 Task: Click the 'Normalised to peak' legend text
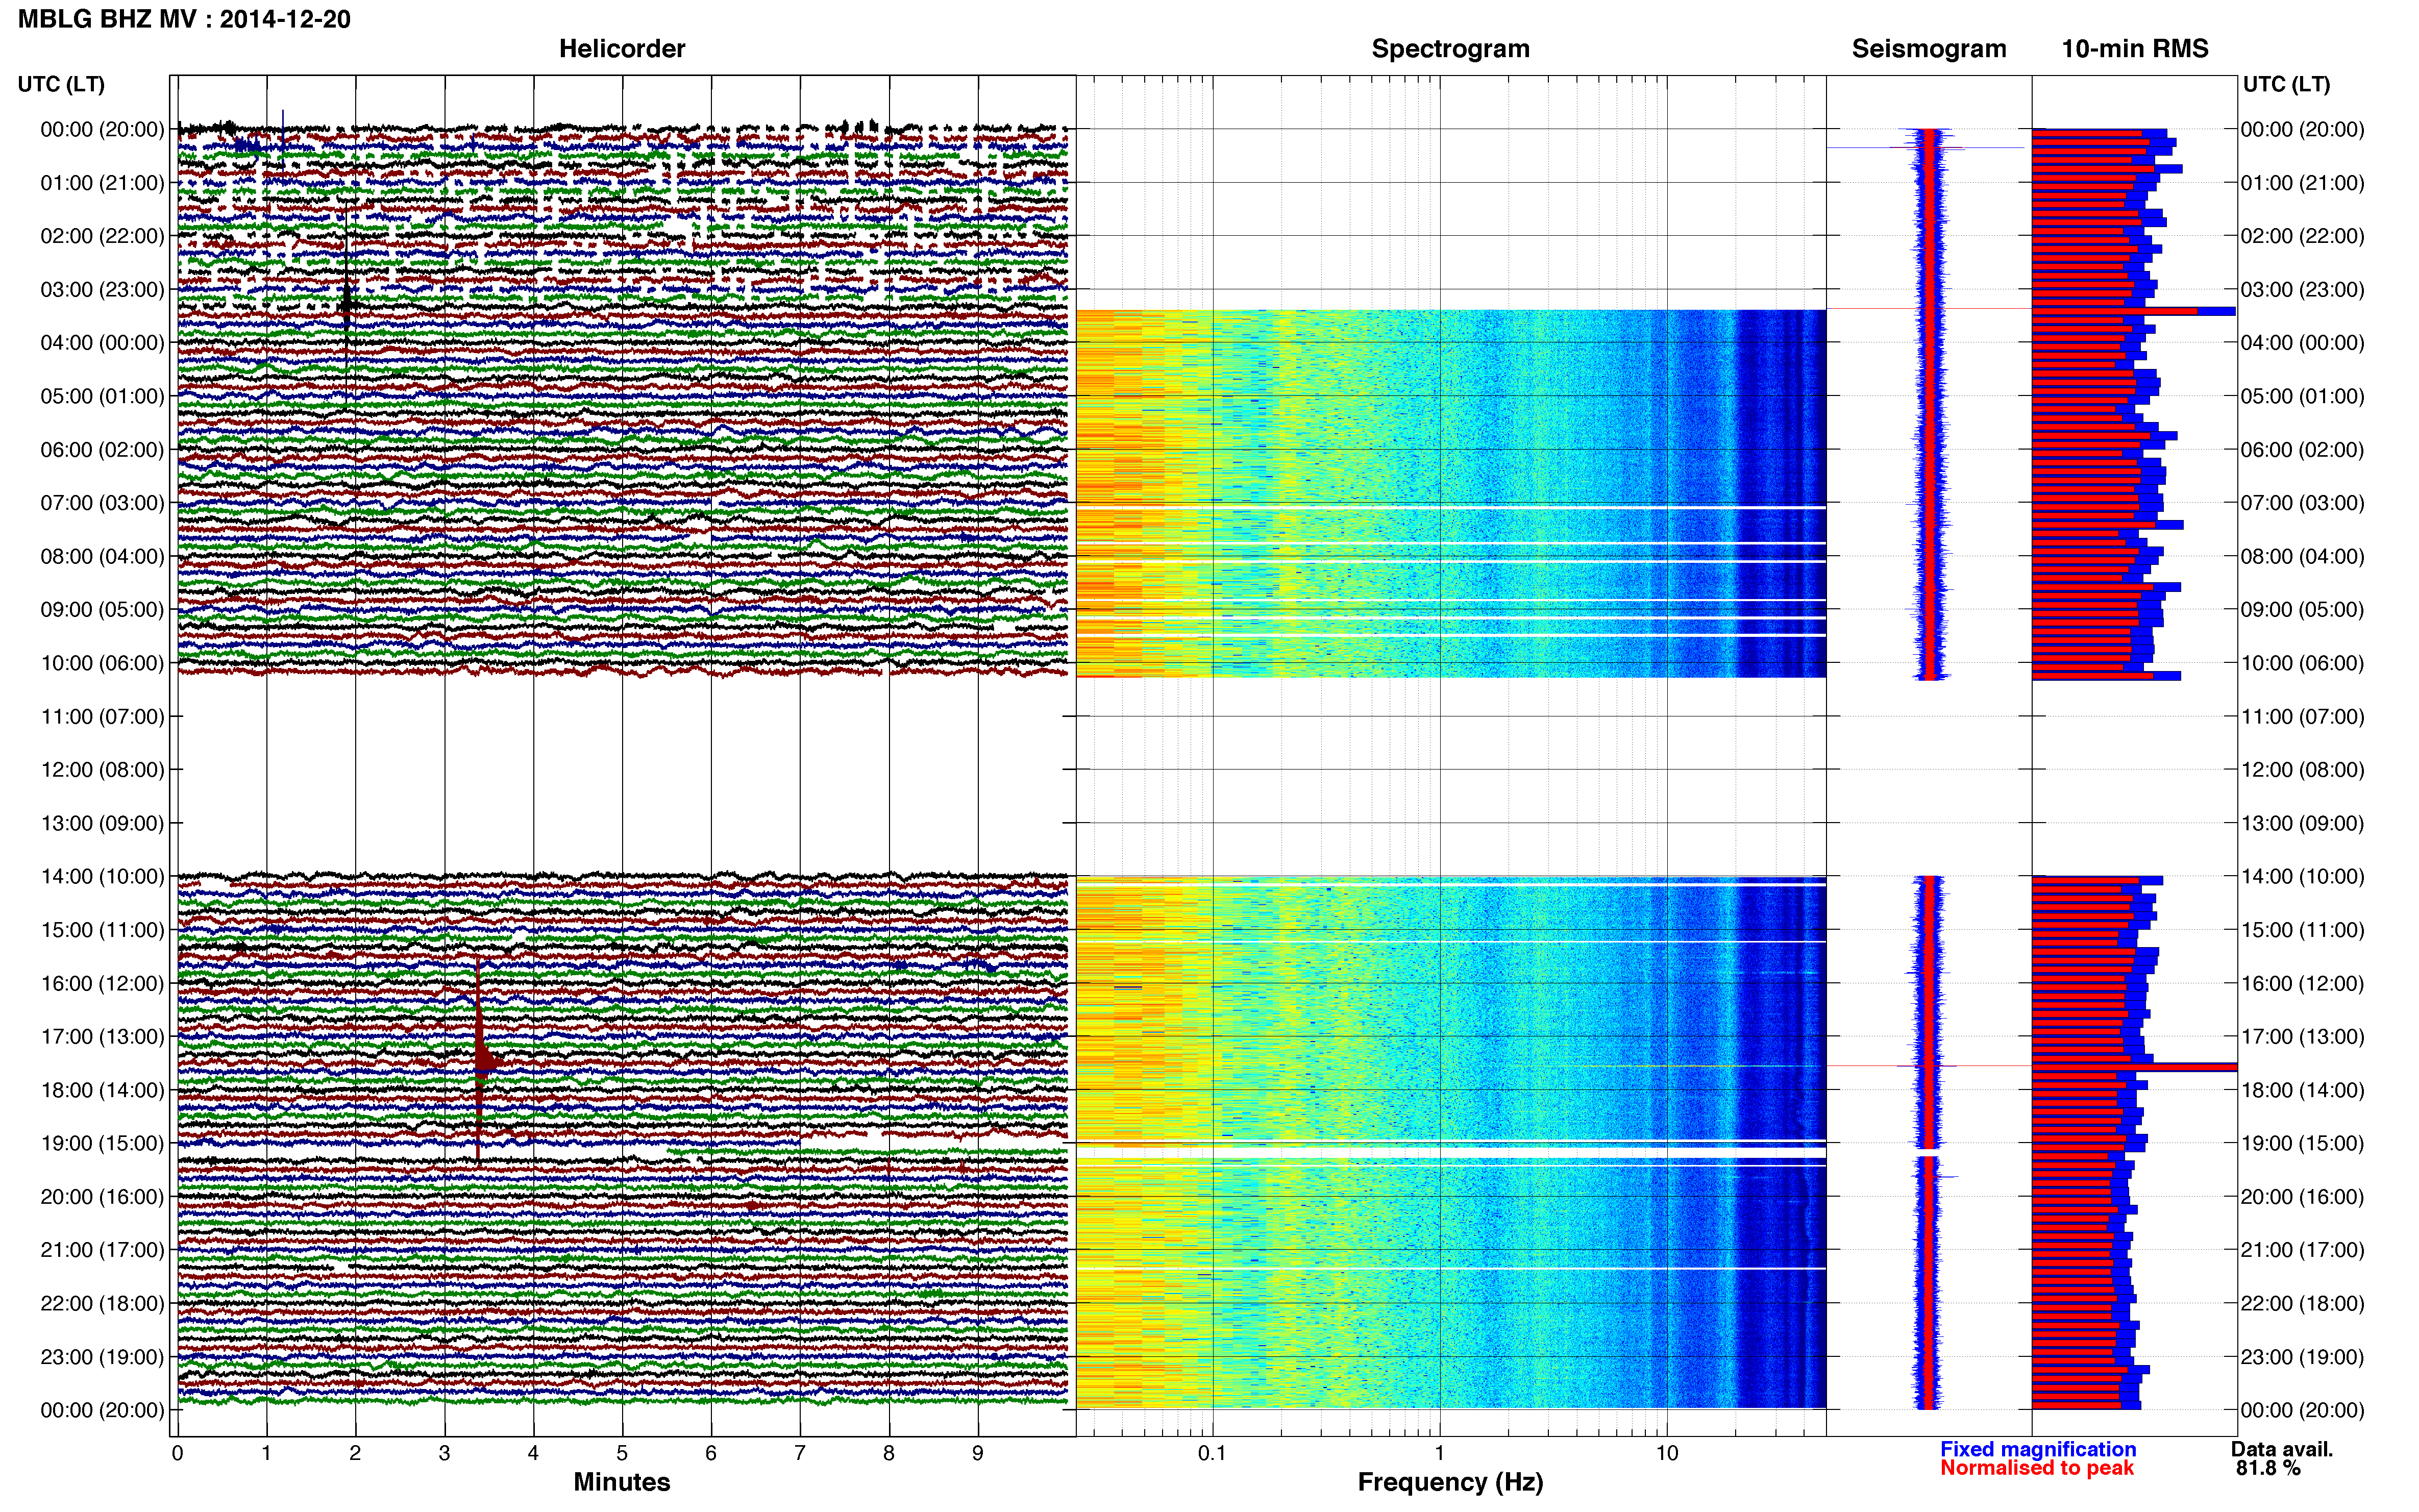(x=2037, y=1468)
